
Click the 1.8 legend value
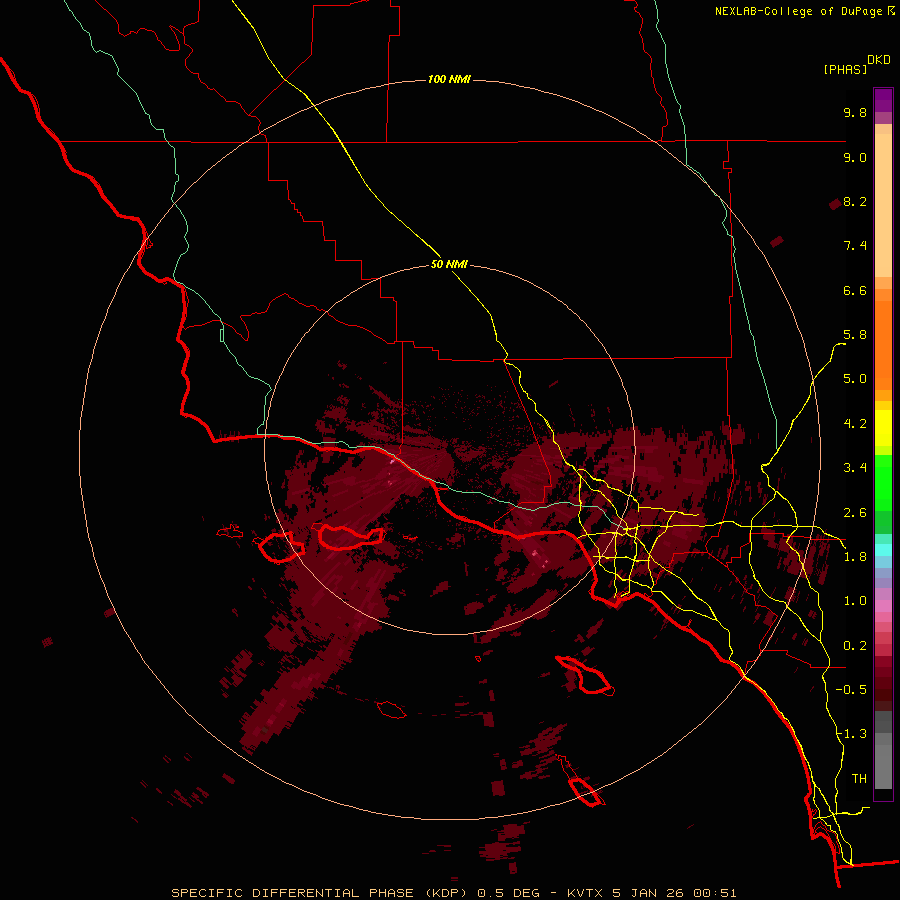855,557
